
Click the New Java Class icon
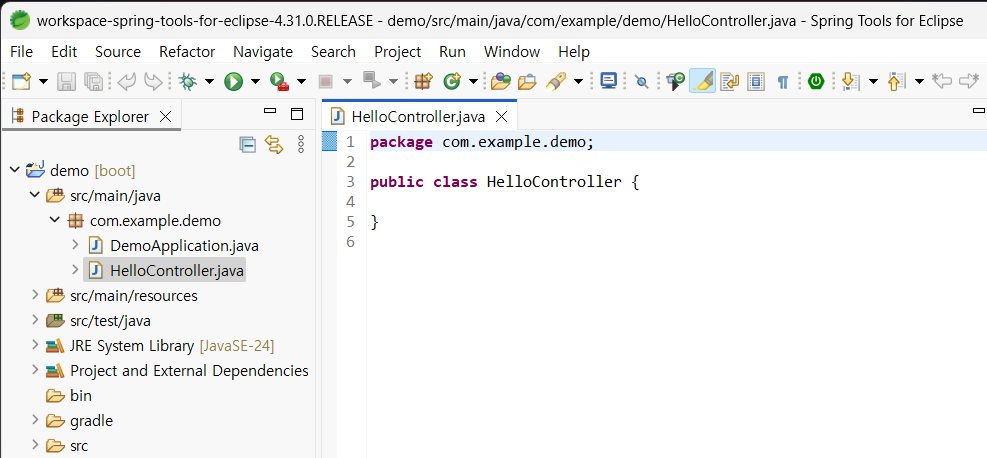pyautogui.click(x=452, y=82)
